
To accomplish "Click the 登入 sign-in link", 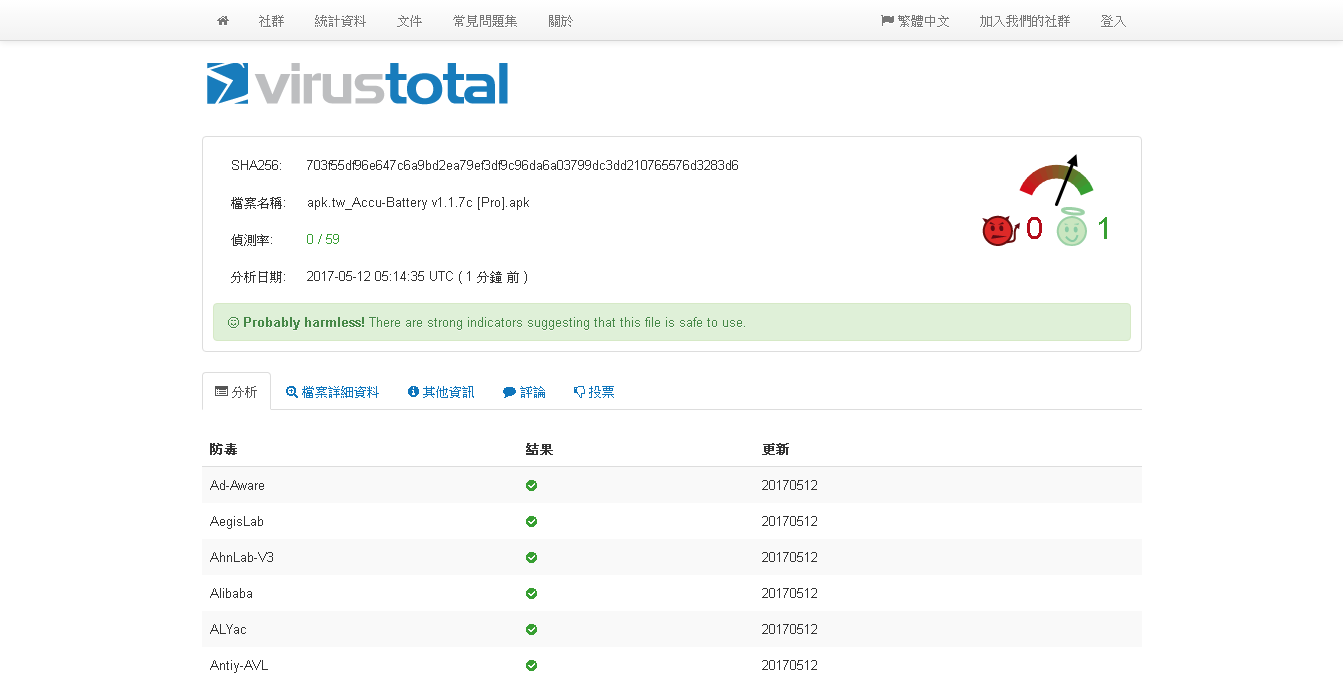I will 1113,21.
